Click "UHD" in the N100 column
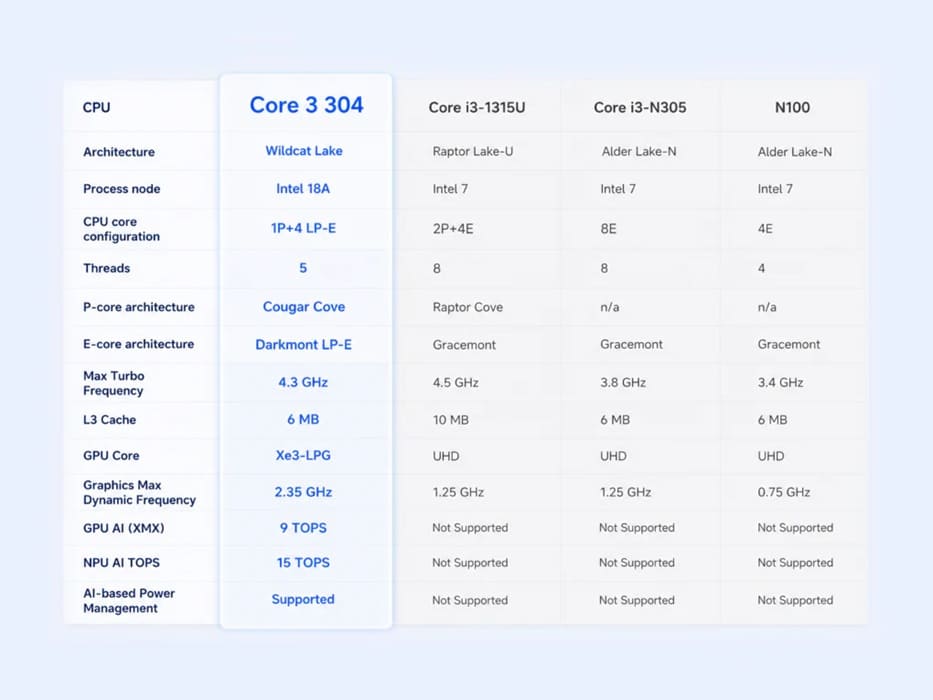The height and width of the screenshot is (700, 933). (x=771, y=456)
